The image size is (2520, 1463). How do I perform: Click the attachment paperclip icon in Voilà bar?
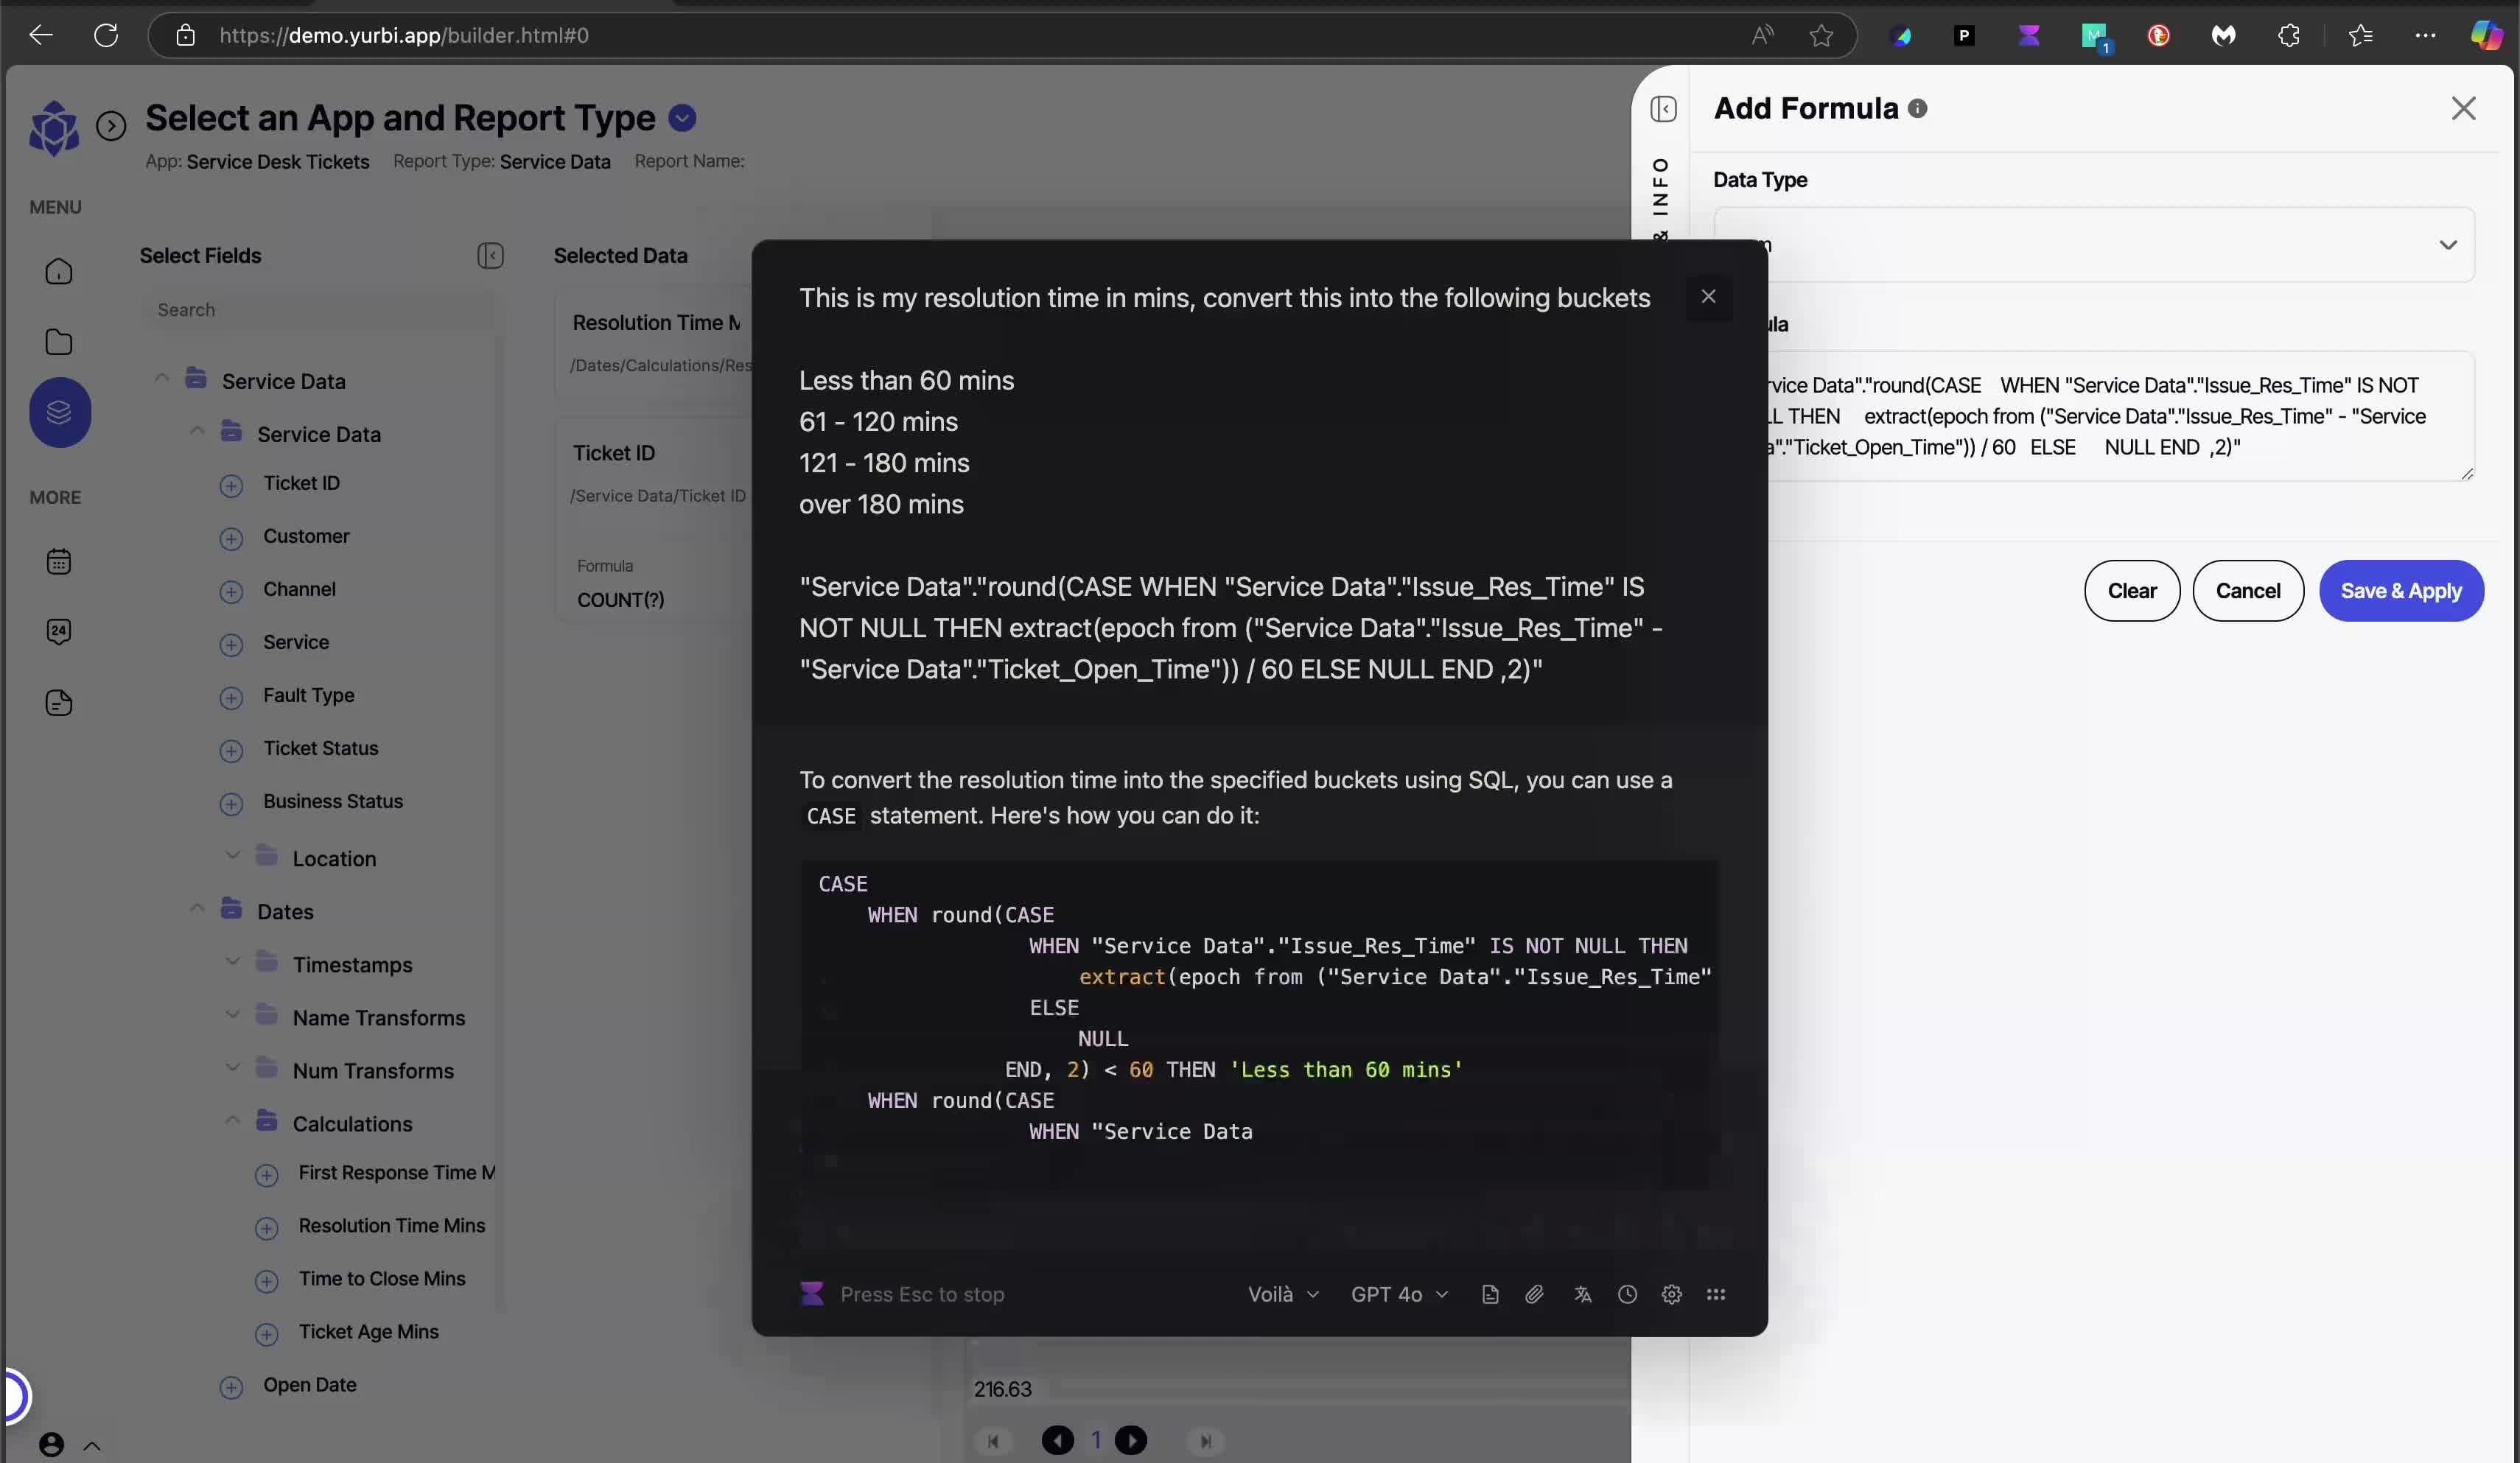pos(1534,1294)
